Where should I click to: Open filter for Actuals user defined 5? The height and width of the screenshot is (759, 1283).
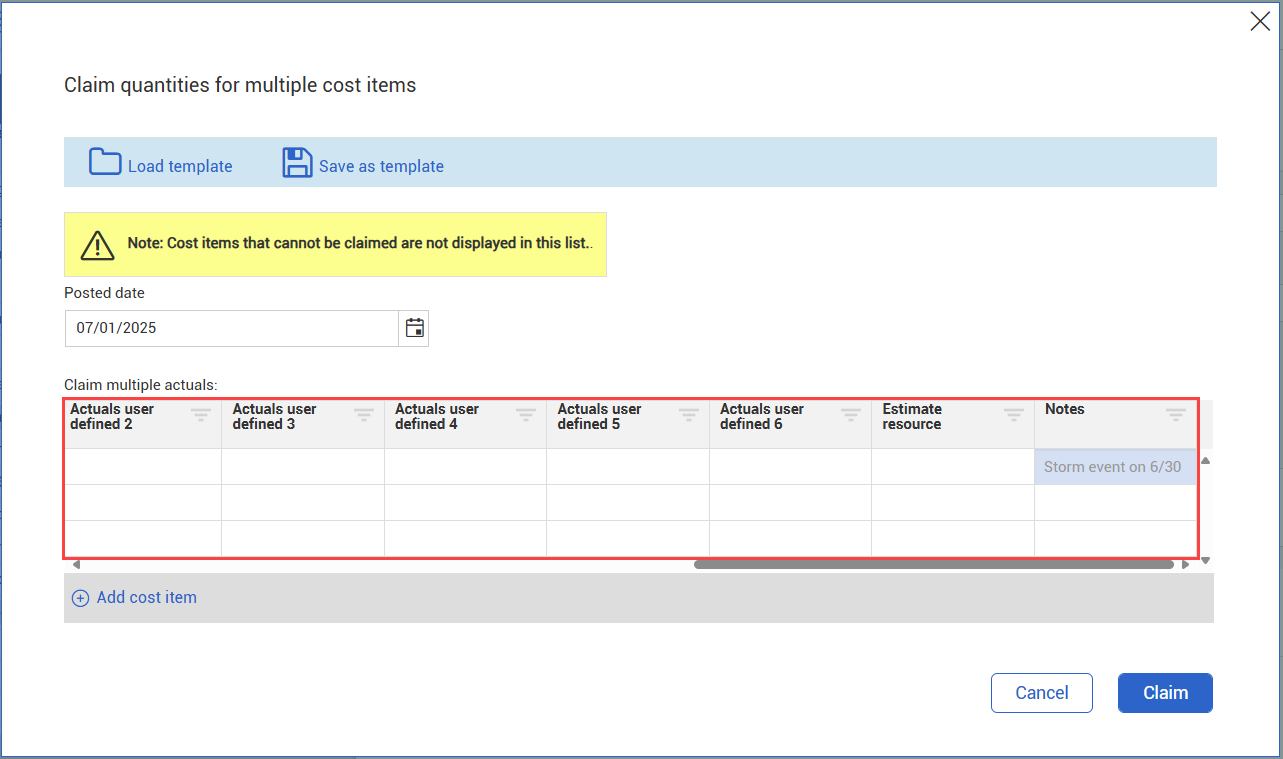click(x=688, y=414)
